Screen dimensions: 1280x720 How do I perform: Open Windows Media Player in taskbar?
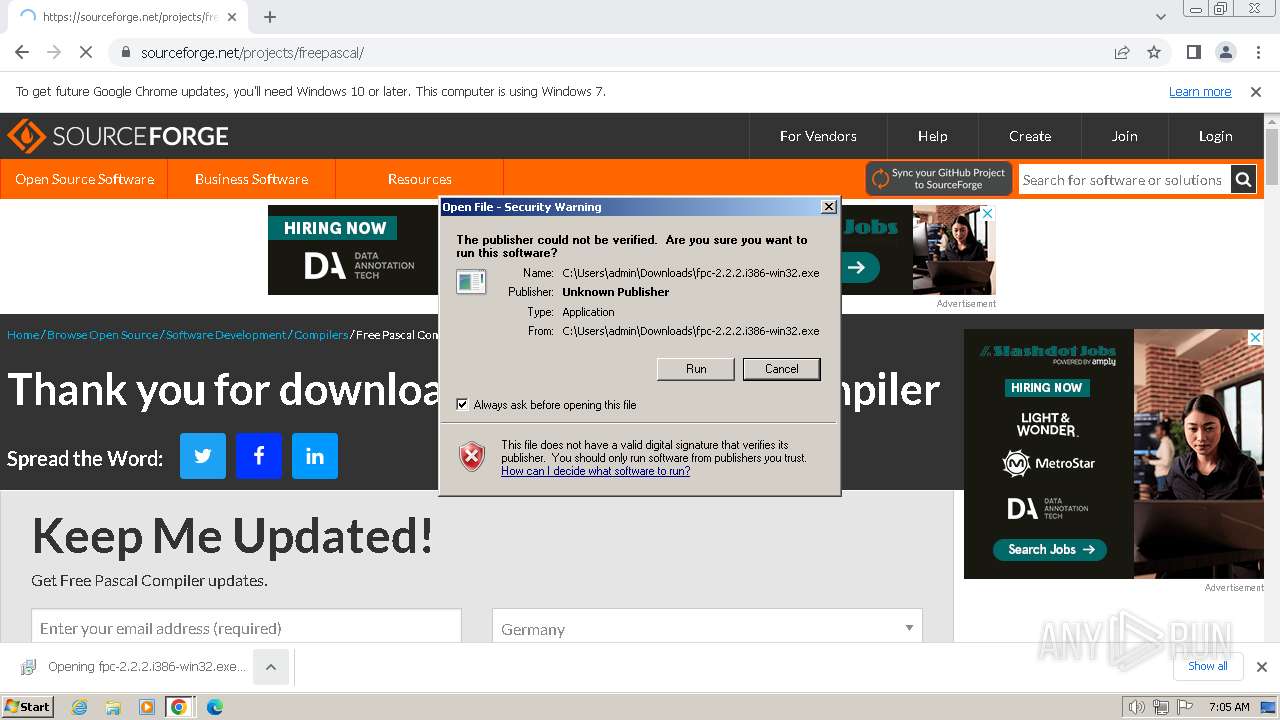point(147,707)
